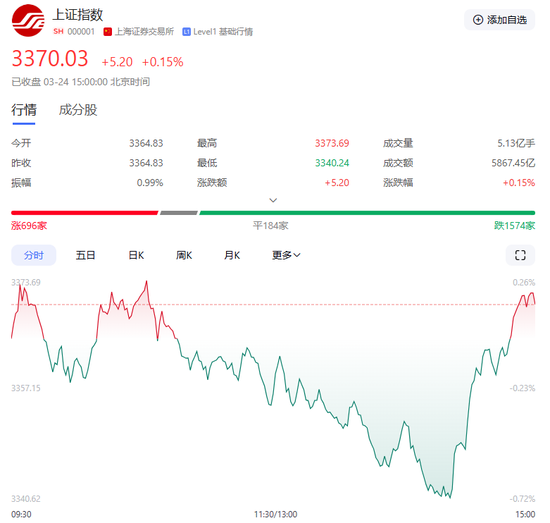The height and width of the screenshot is (523, 550).
Task: Click time label 15:00
Action: pos(525,515)
